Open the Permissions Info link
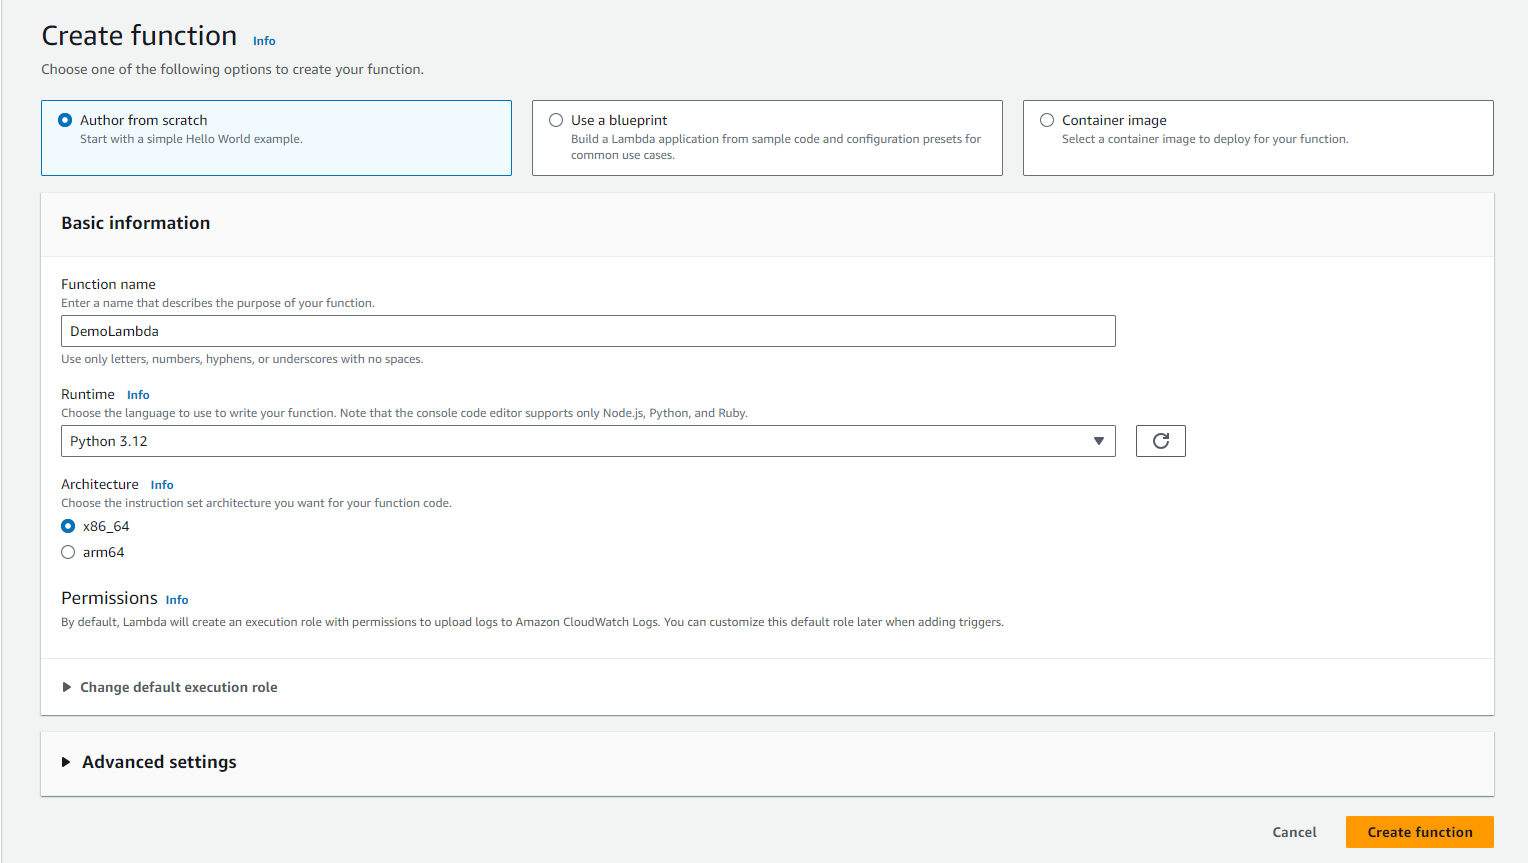Viewport: 1528px width, 863px height. click(177, 600)
